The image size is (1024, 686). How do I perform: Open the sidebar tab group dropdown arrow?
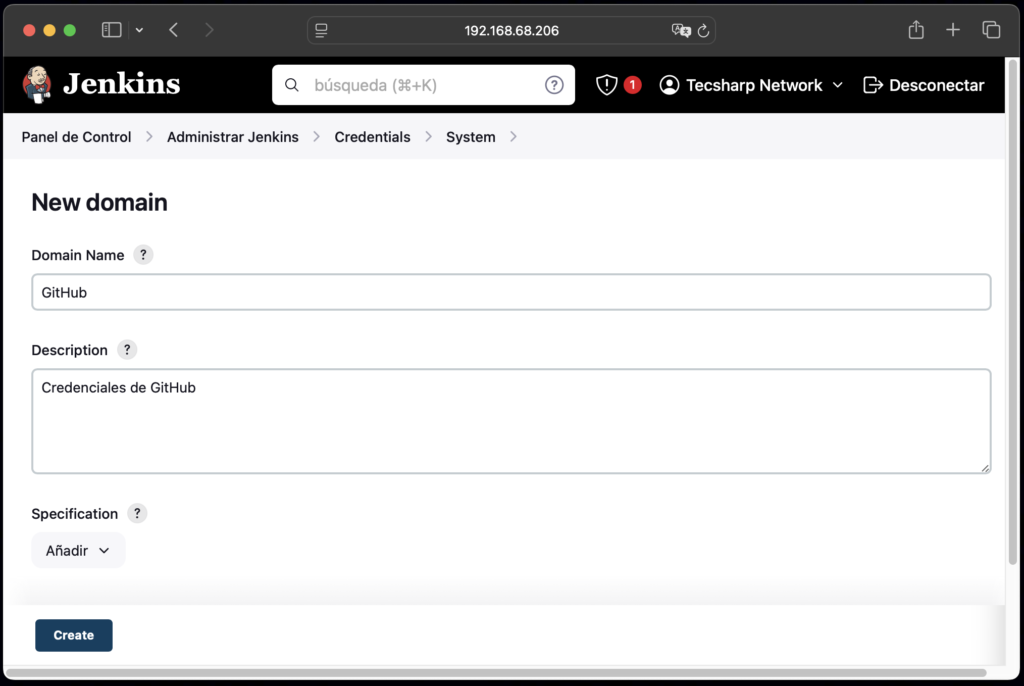click(x=139, y=30)
